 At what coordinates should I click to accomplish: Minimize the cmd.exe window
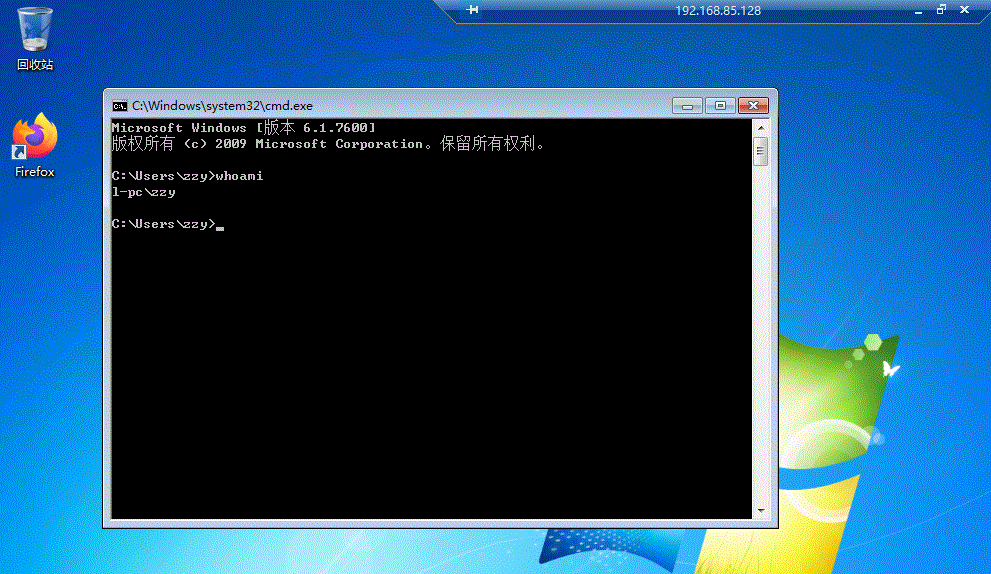(x=687, y=106)
